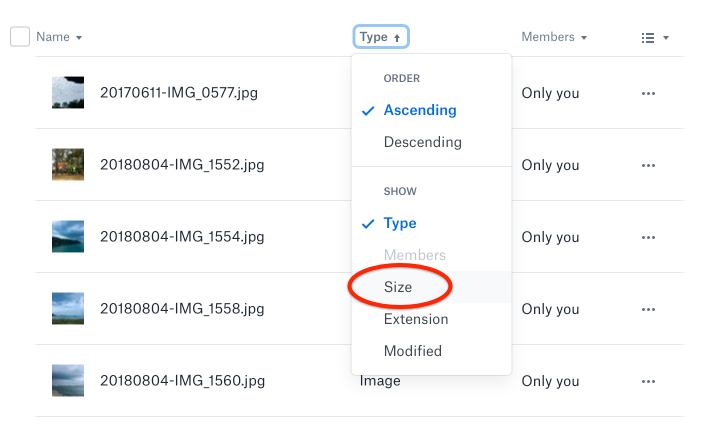Show the Type column option

(400, 223)
